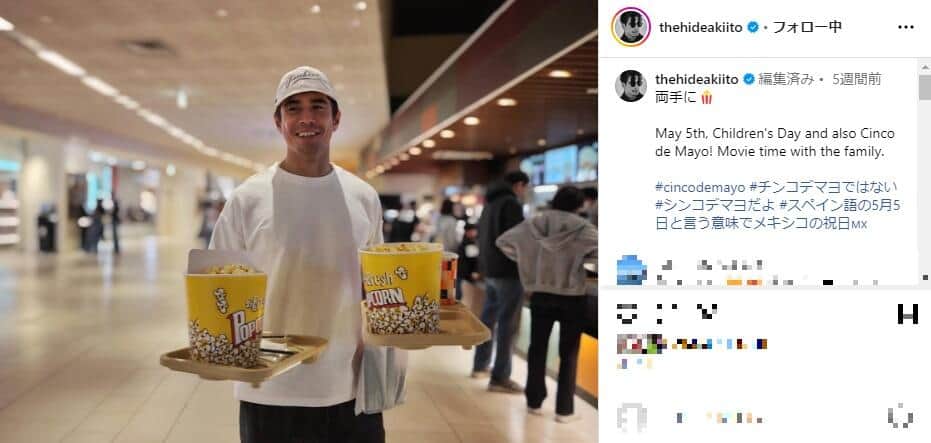Screen dimensions: 931x443
Task: Click the comments scrollbar up arrow
Action: click(x=925, y=65)
